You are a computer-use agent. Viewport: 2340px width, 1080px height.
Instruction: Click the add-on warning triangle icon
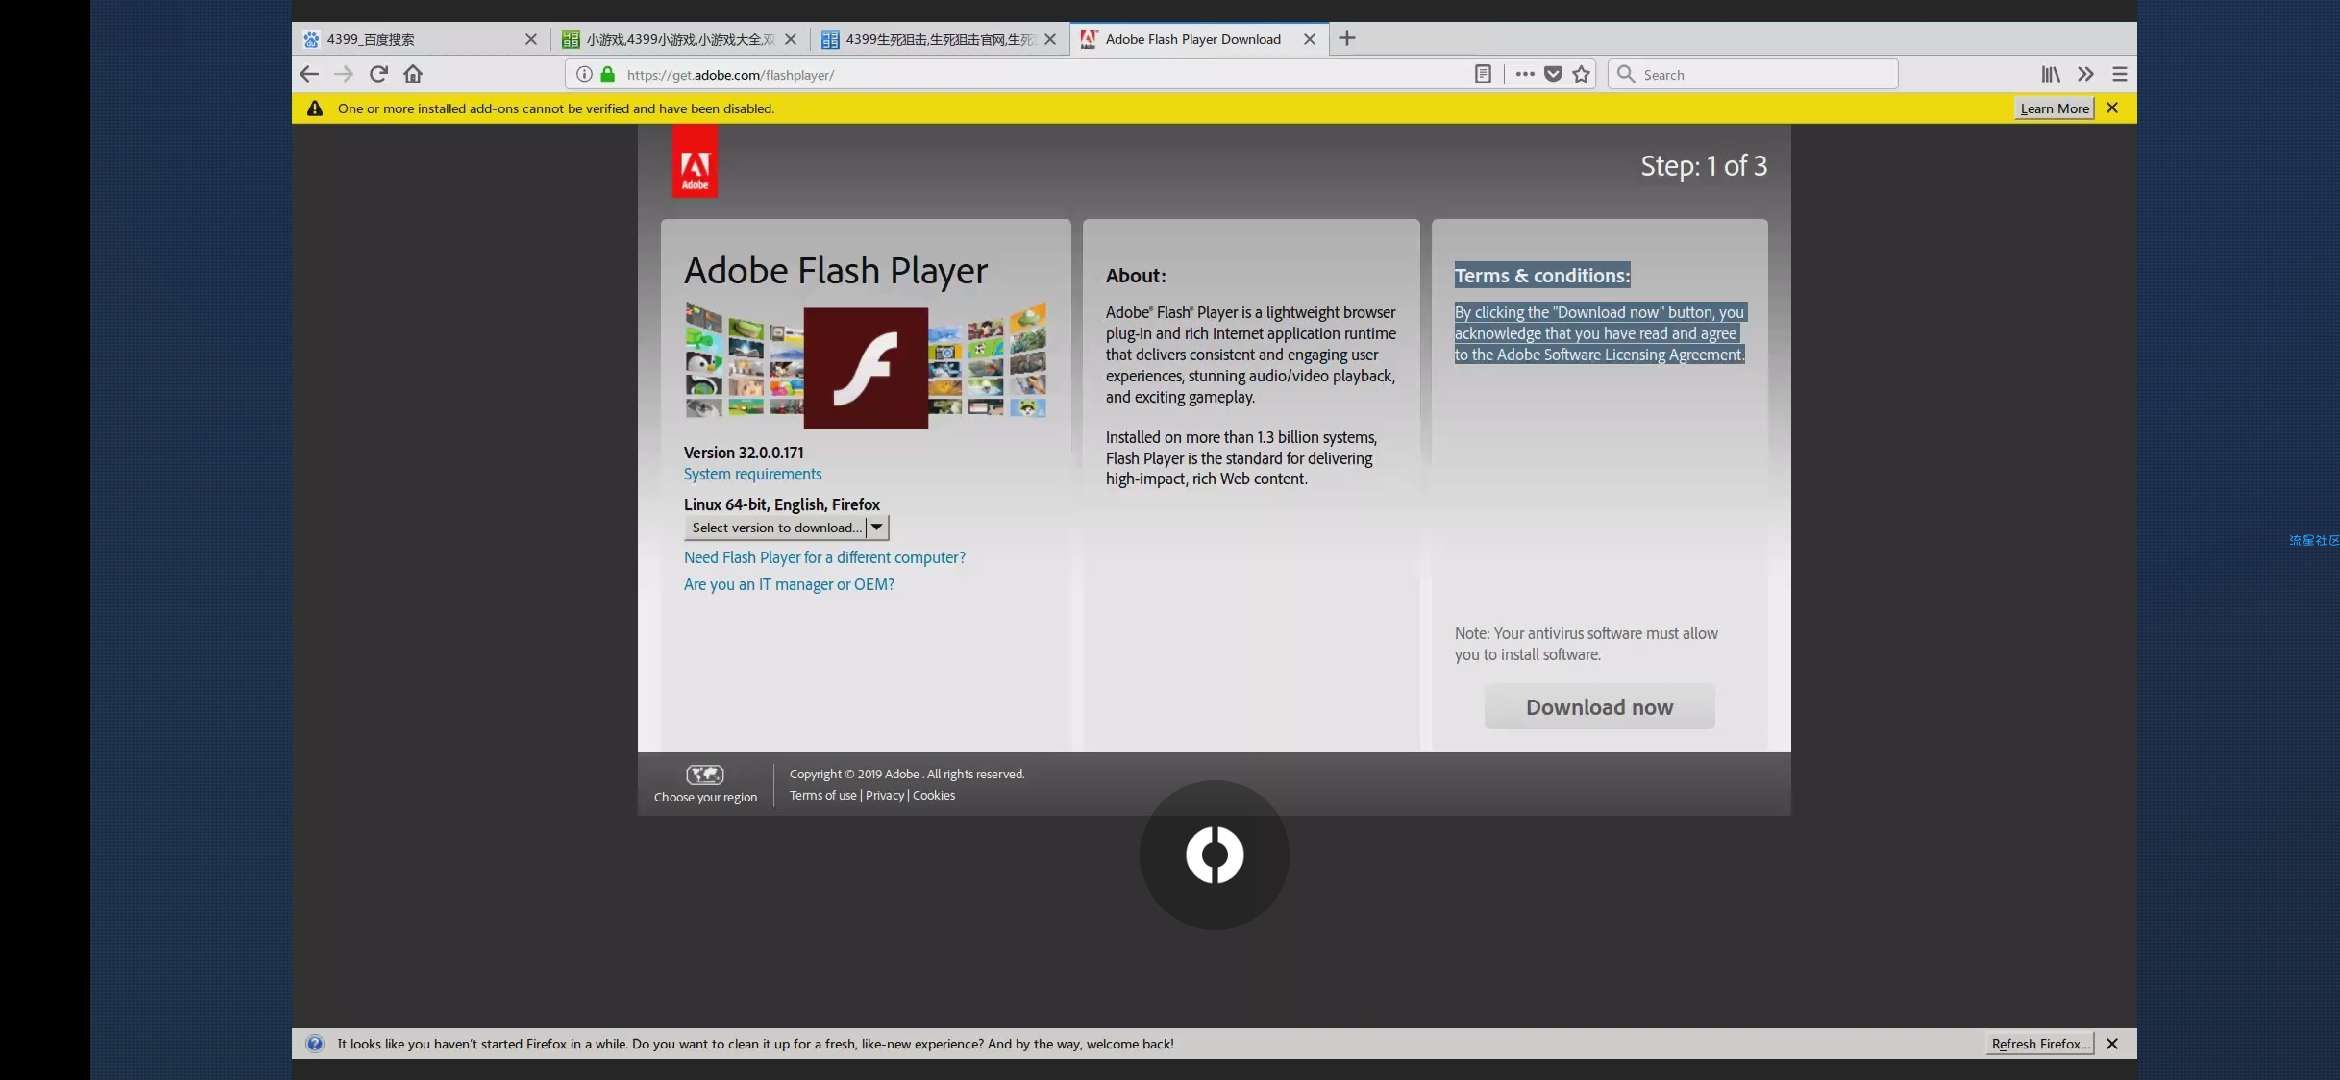[x=315, y=108]
